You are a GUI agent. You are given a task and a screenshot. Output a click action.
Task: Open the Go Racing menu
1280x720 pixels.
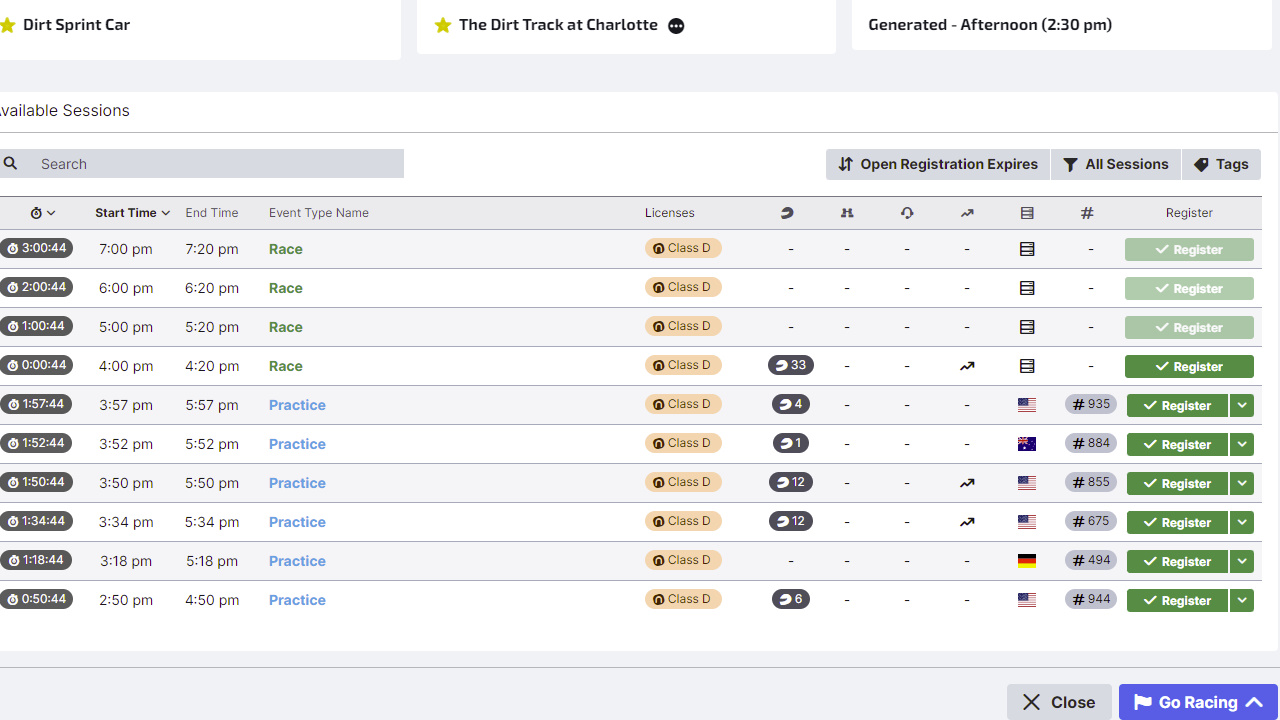(1198, 702)
